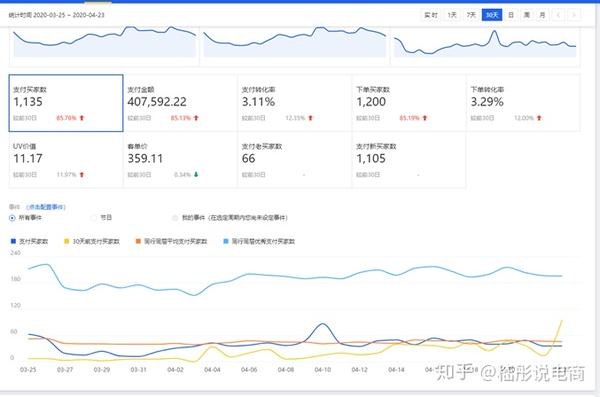Click red up arrow under 支付转化率
Image resolution: width=600 pixels, height=397 pixels.
pyautogui.click(x=310, y=118)
